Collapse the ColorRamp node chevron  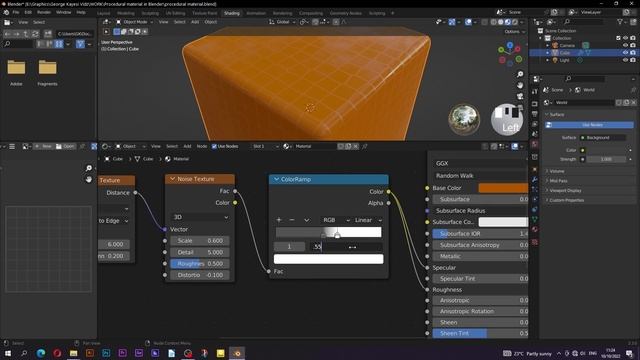(x=276, y=179)
